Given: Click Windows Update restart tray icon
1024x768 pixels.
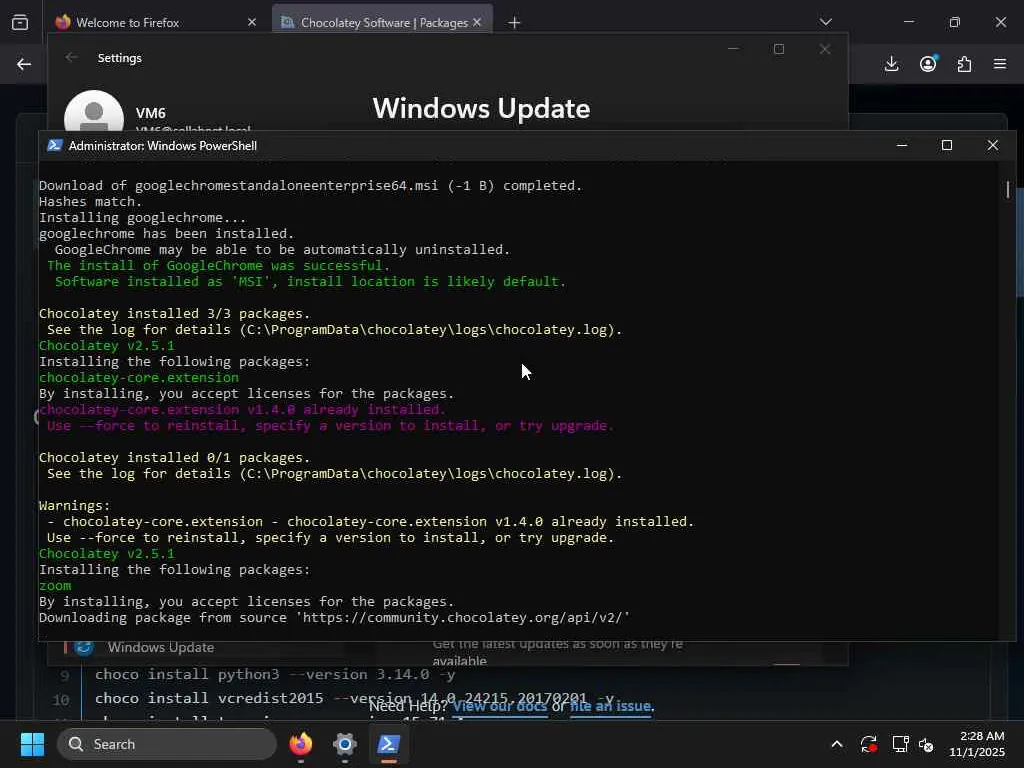Looking at the screenshot, I should pos(869,744).
